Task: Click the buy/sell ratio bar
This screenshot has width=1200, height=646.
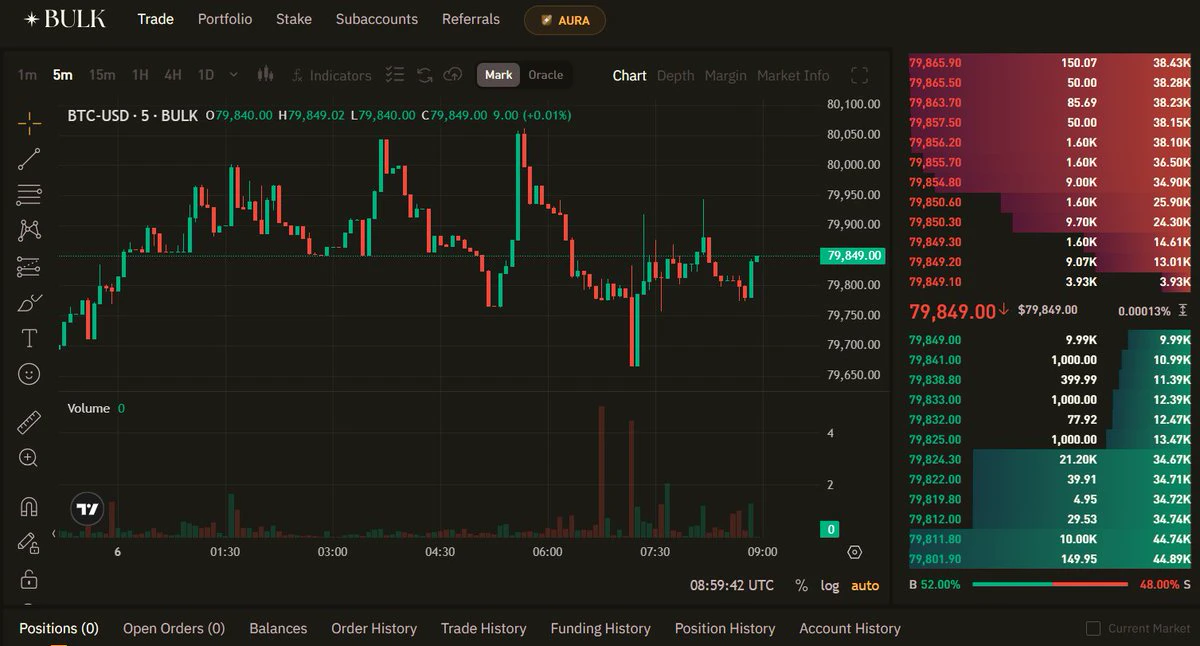Action: [x=1049, y=584]
